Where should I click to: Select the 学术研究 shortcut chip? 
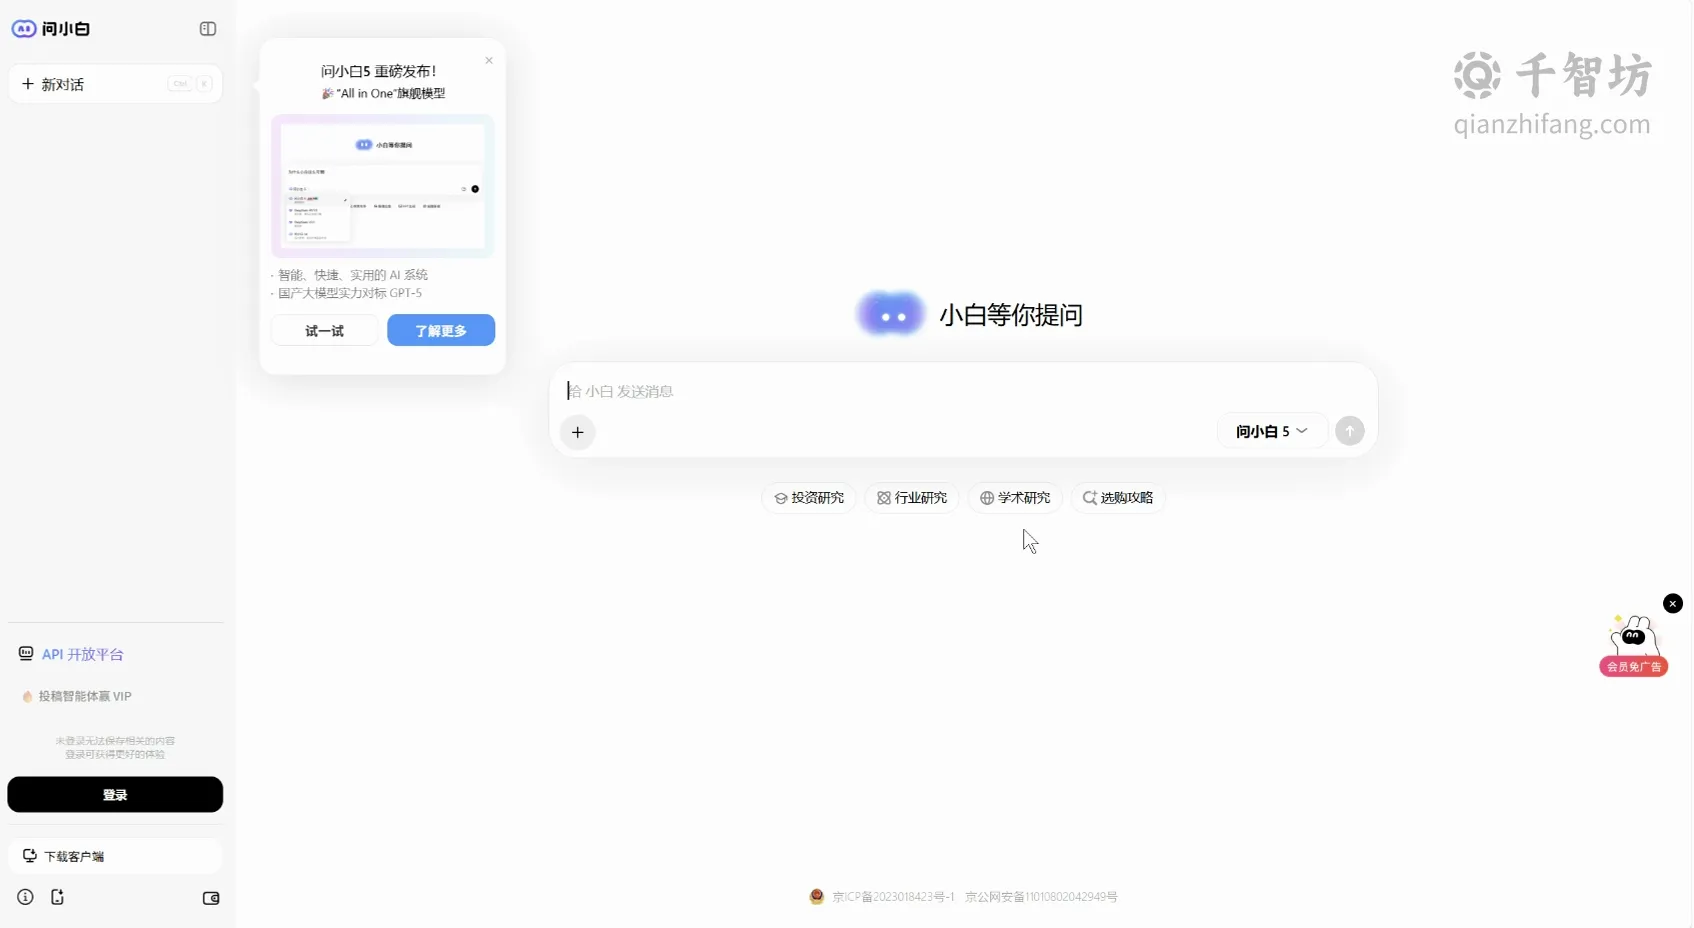(x=1015, y=498)
